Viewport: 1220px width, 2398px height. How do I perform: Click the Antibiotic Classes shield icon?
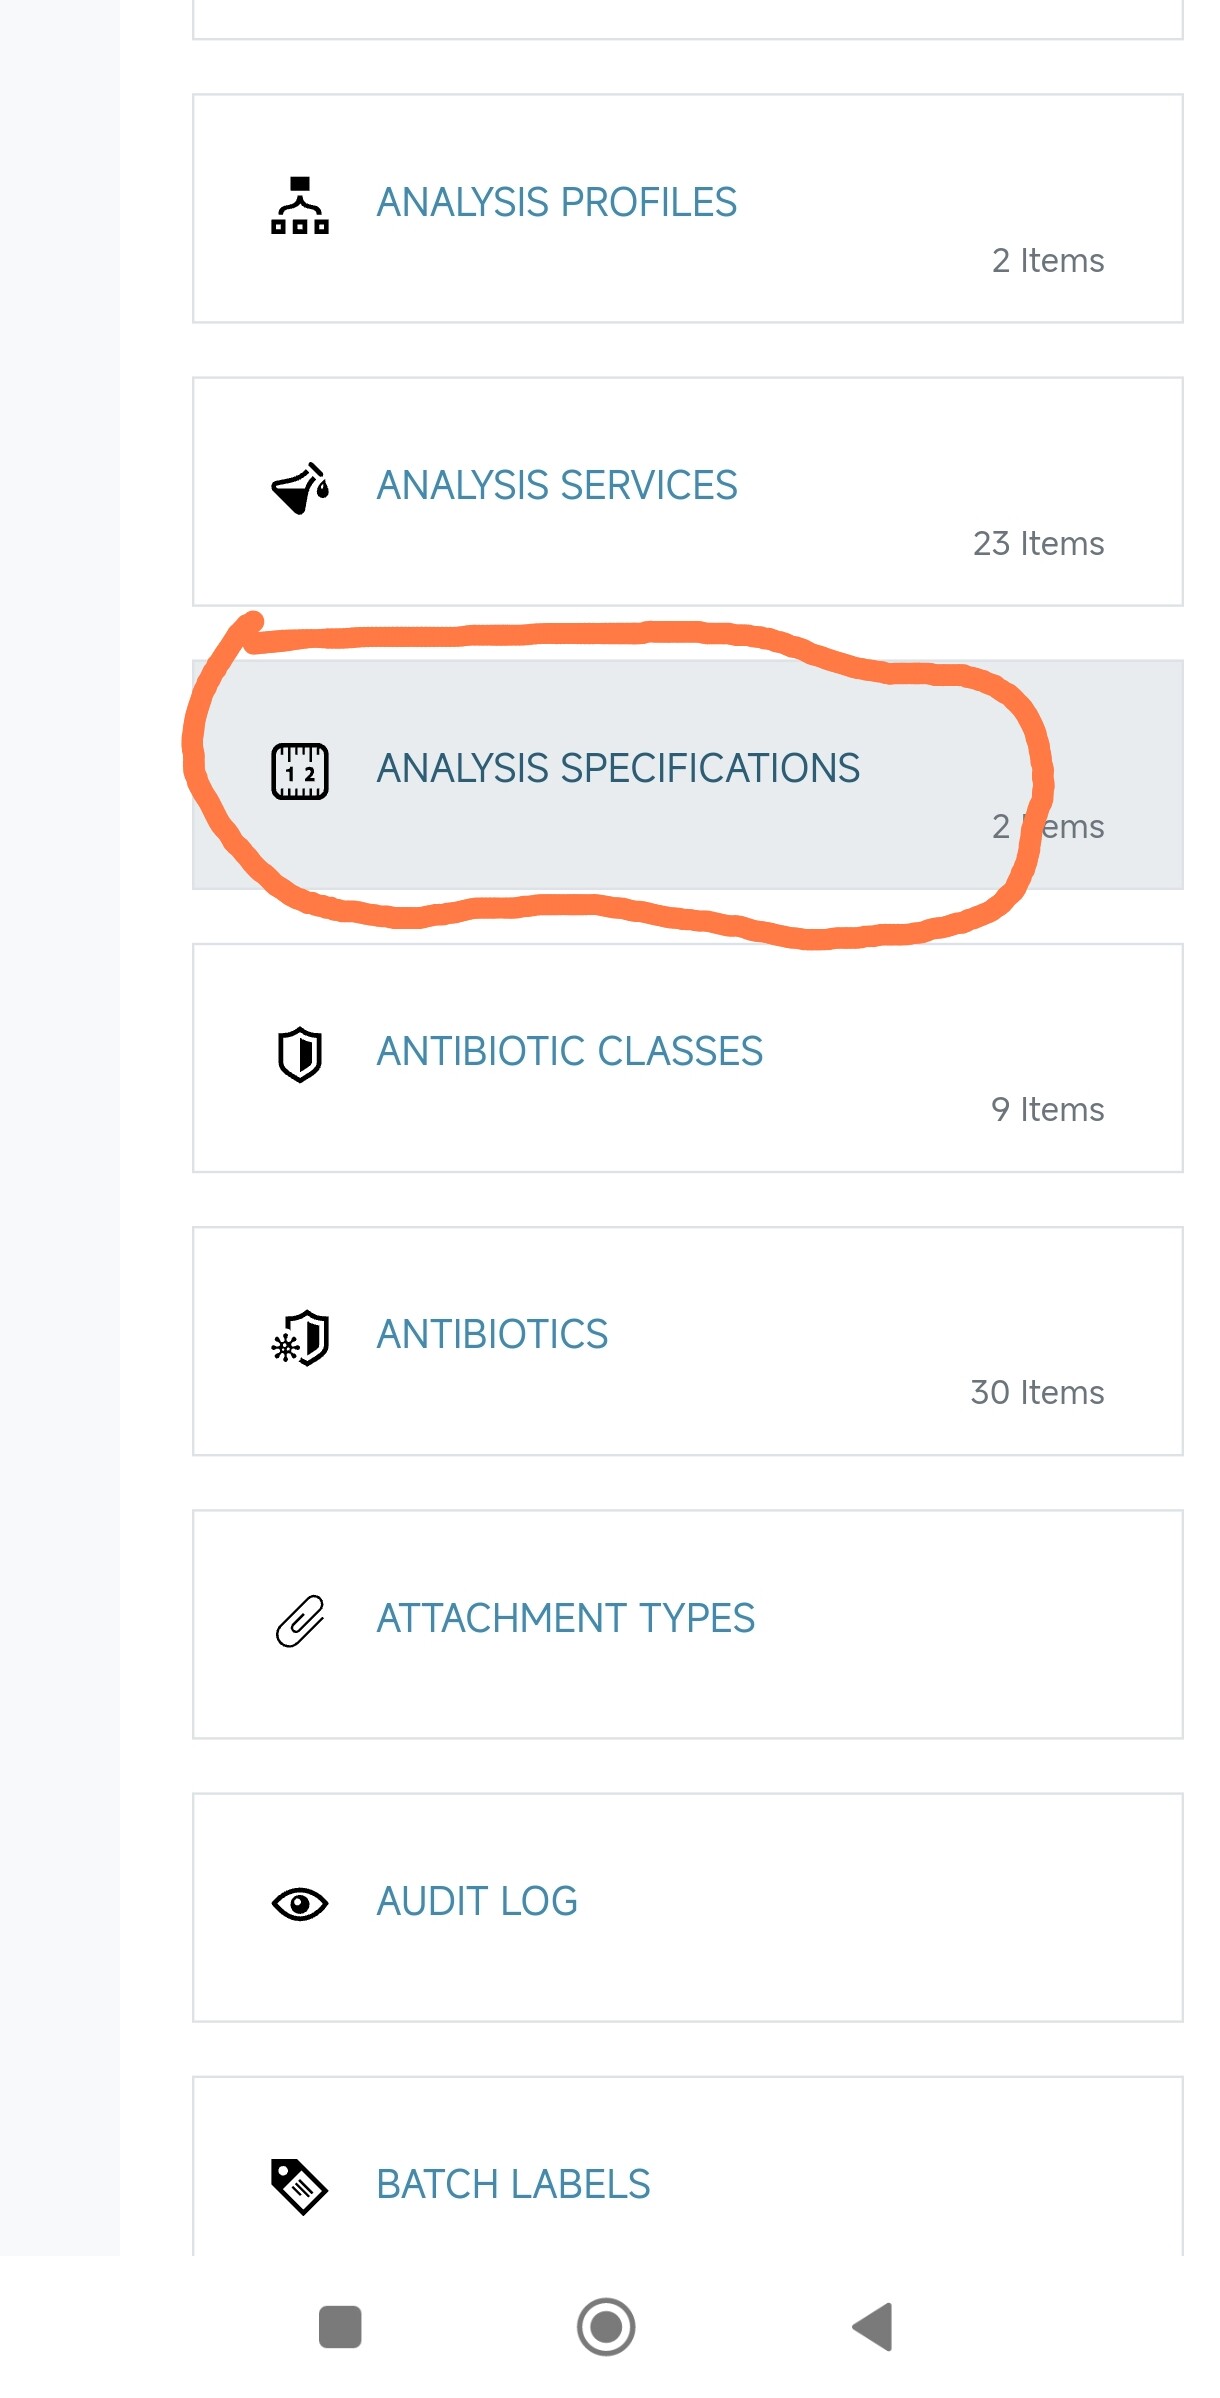tap(300, 1054)
